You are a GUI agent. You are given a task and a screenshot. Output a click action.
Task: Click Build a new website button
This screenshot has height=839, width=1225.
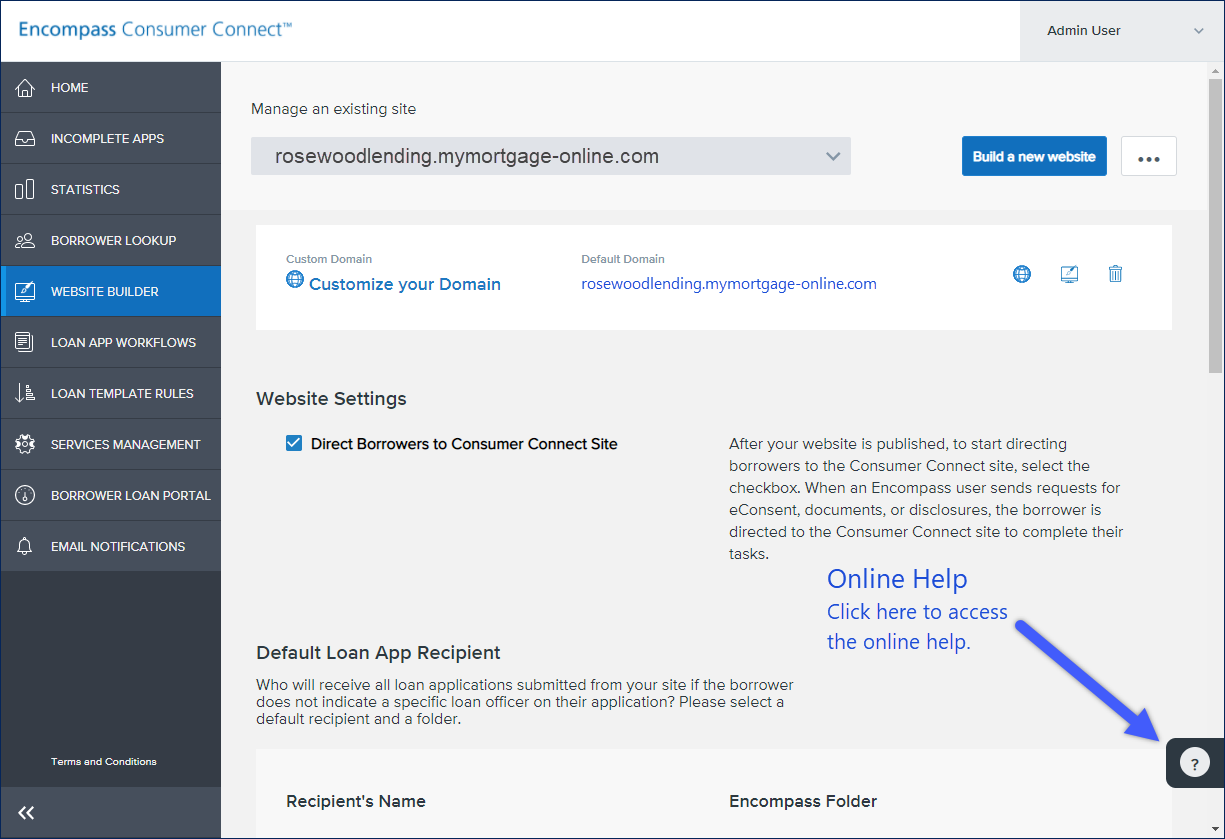coord(1034,156)
